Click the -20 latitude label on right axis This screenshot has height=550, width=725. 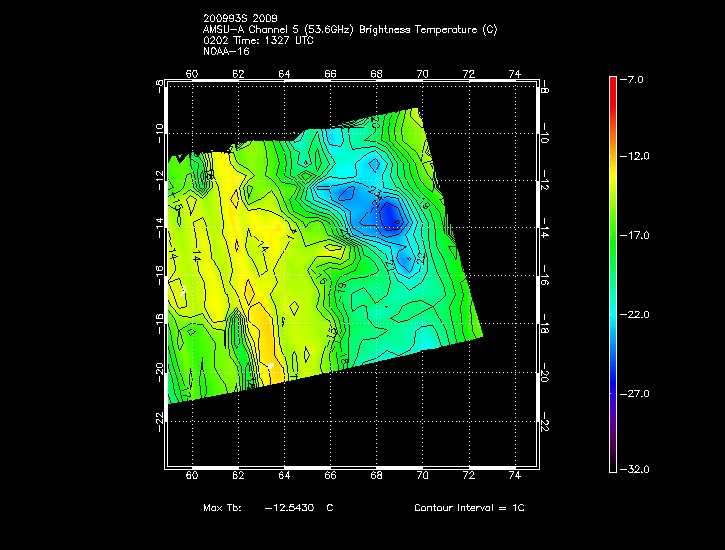pos(545,375)
